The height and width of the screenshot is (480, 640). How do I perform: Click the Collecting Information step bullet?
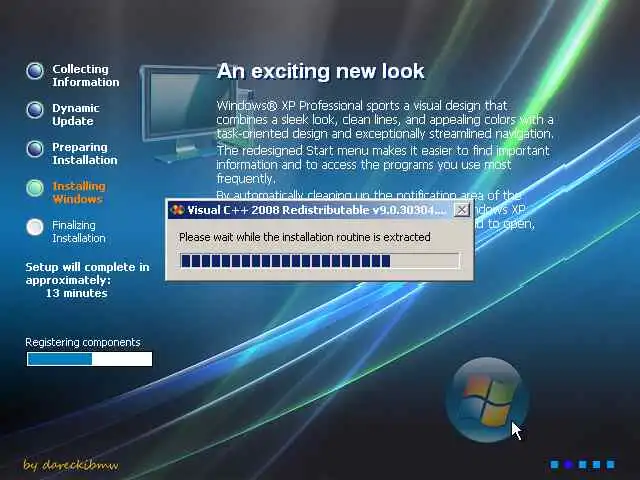click(x=35, y=71)
